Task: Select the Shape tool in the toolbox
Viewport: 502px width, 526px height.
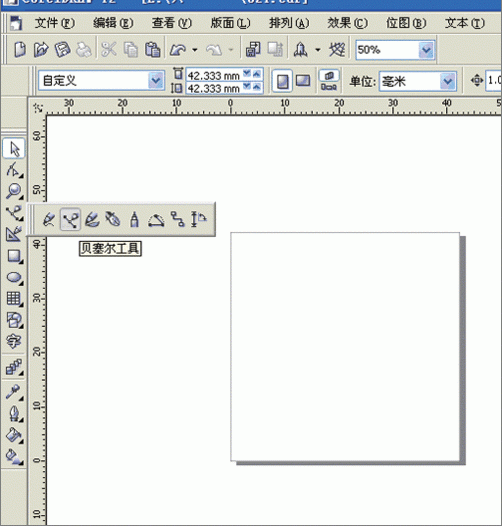Action: [14, 170]
